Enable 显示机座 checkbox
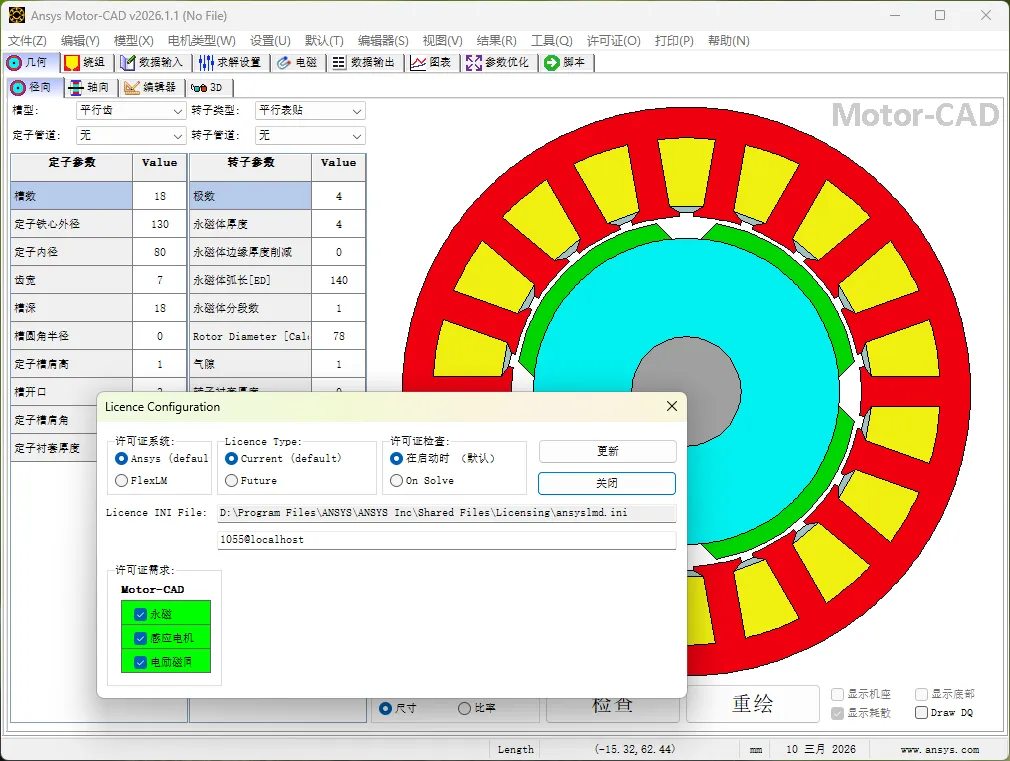Image resolution: width=1010 pixels, height=761 pixels. (x=837, y=694)
